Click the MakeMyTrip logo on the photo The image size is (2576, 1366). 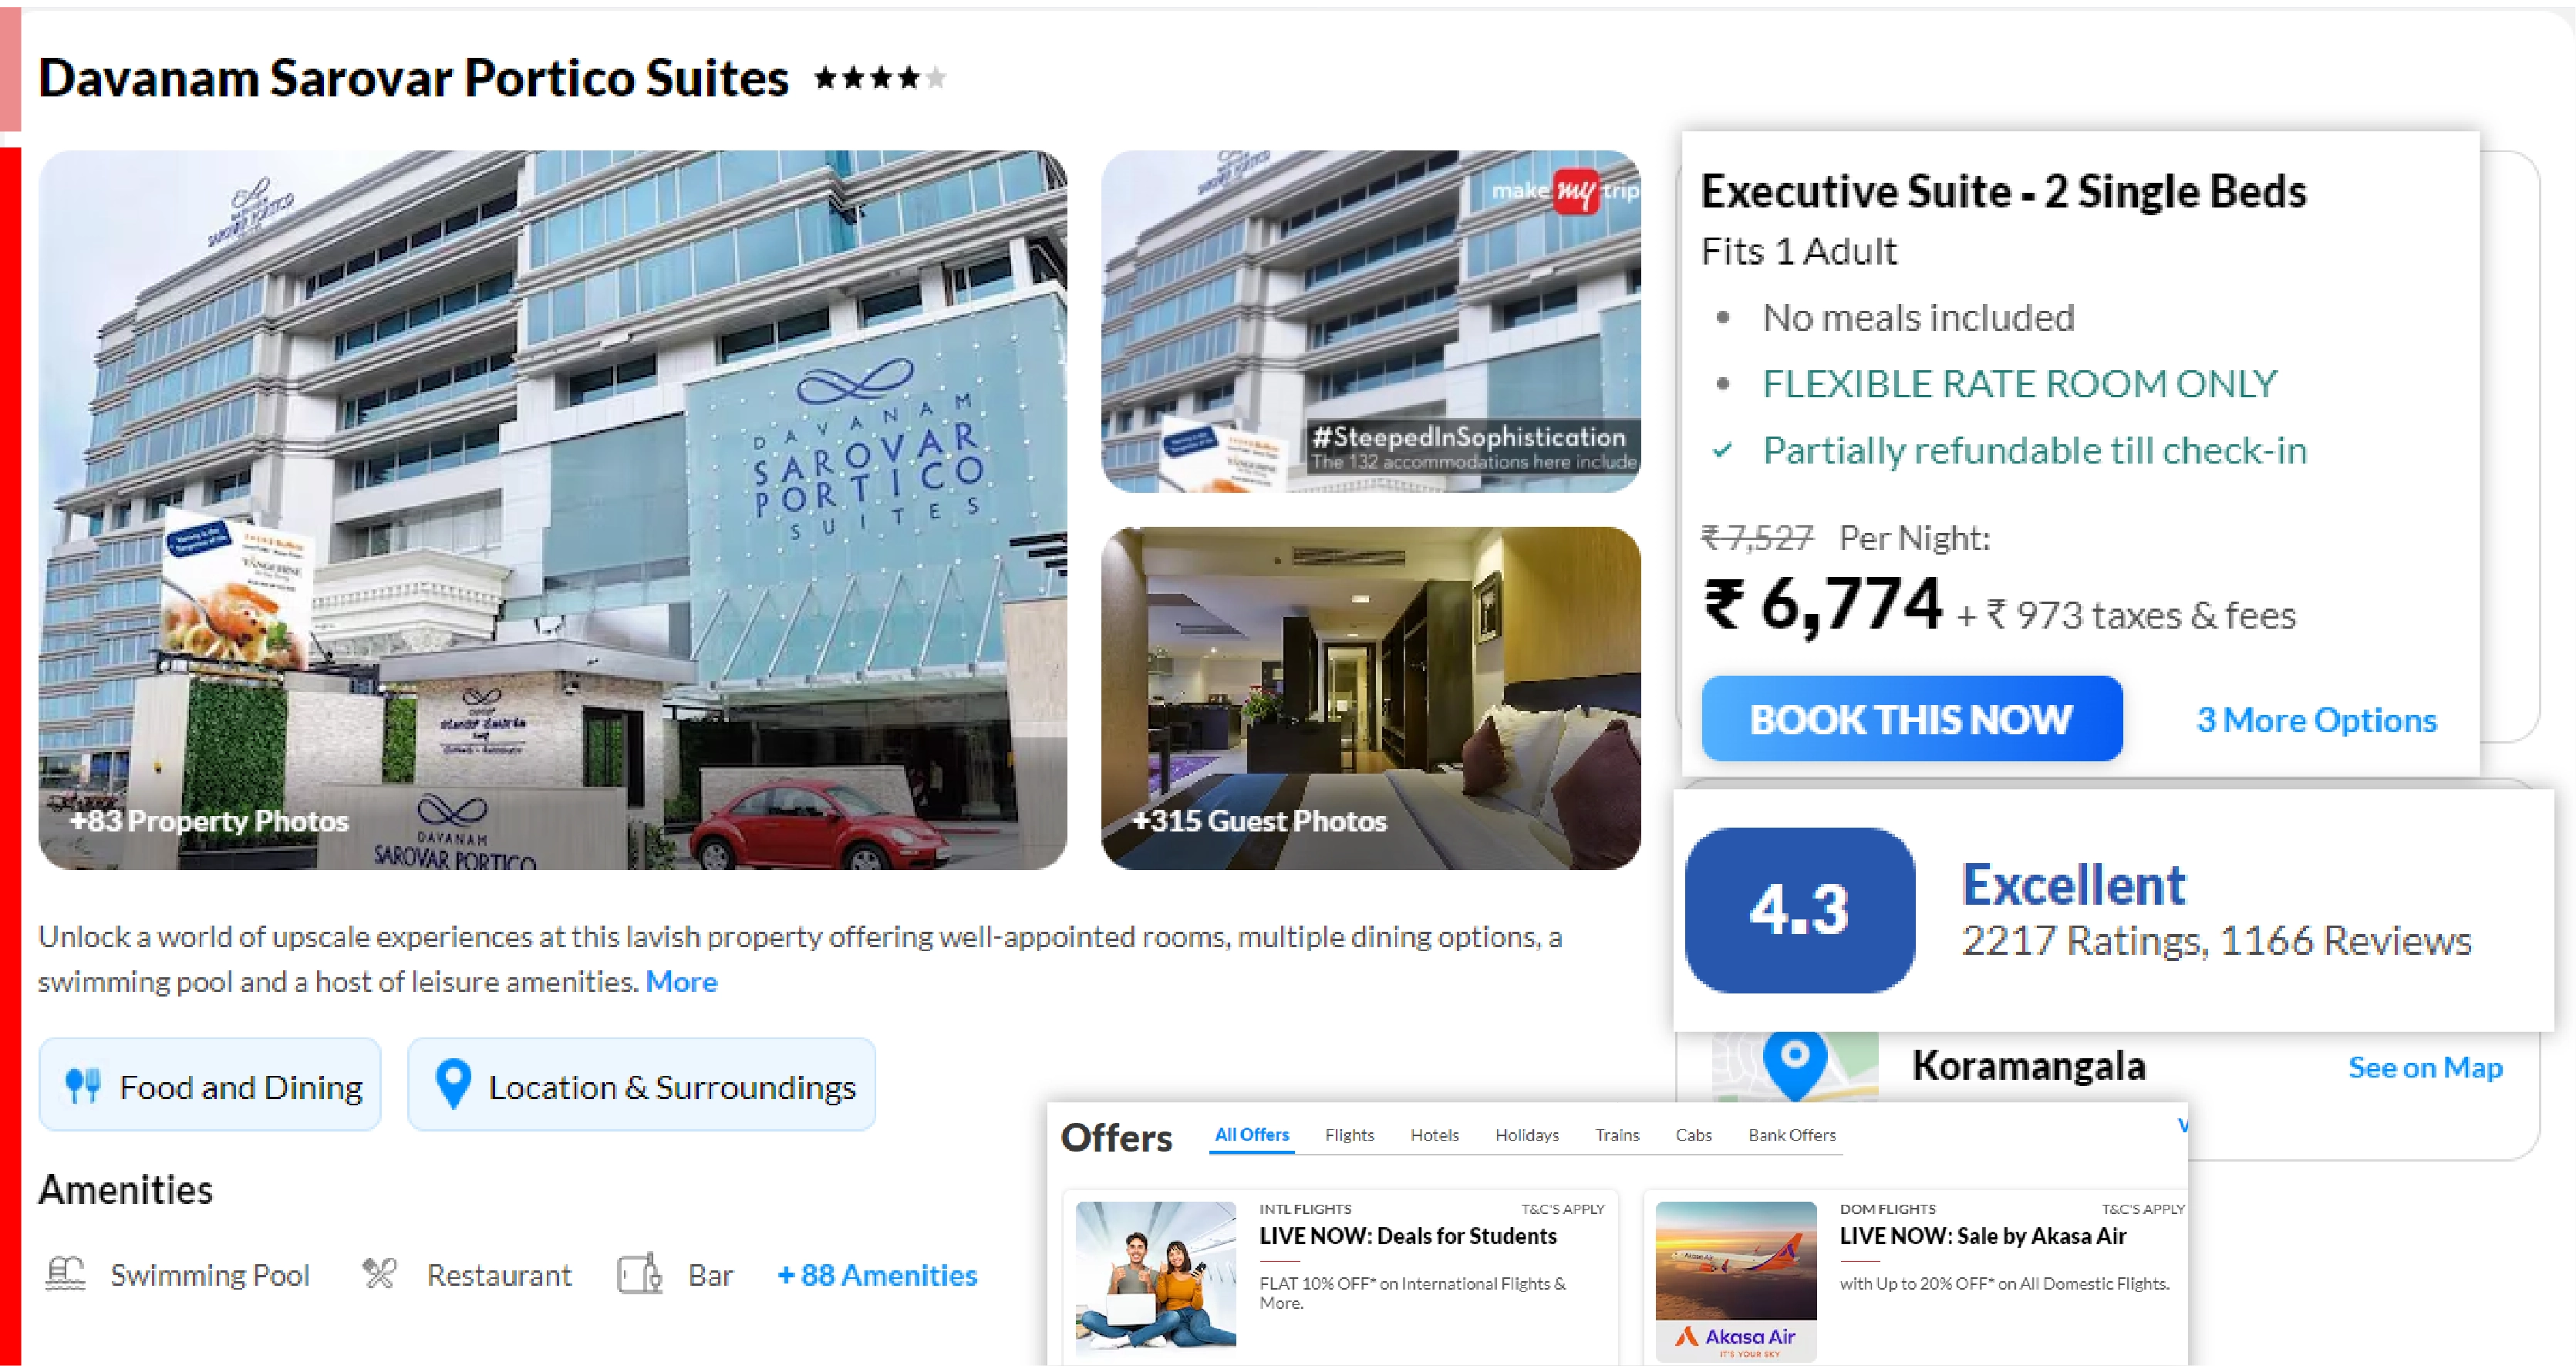[1565, 194]
